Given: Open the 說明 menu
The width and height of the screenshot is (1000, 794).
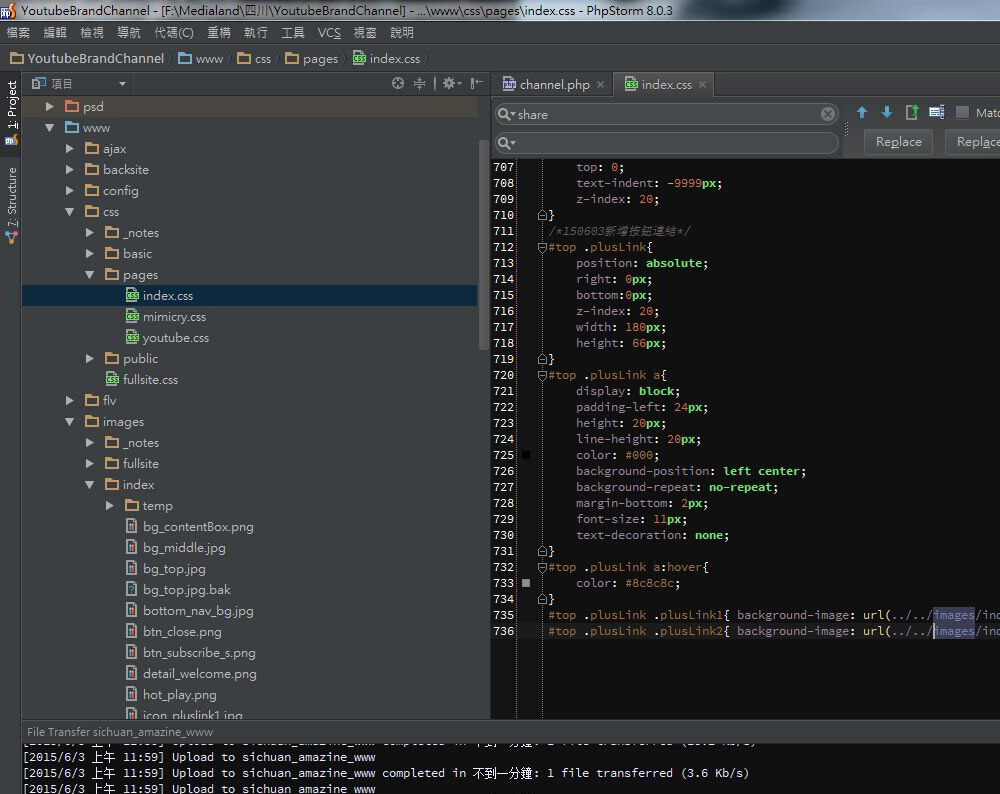Looking at the screenshot, I should point(402,33).
